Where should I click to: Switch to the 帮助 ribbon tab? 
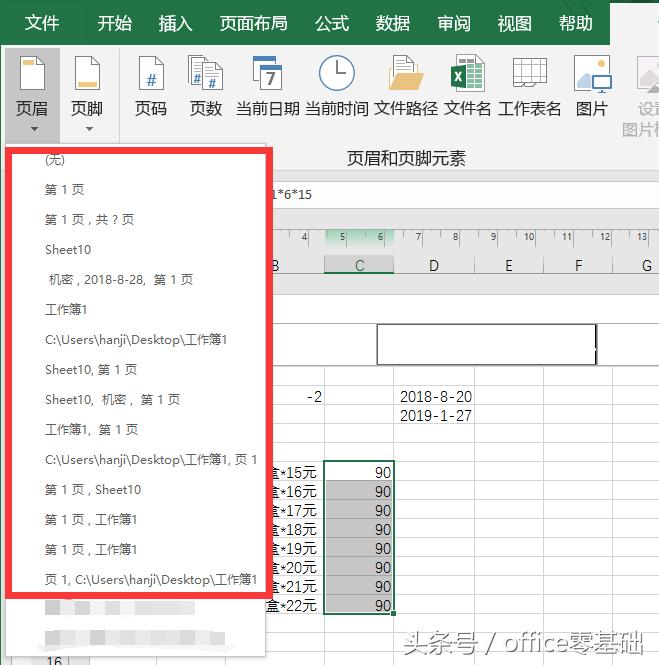click(575, 23)
